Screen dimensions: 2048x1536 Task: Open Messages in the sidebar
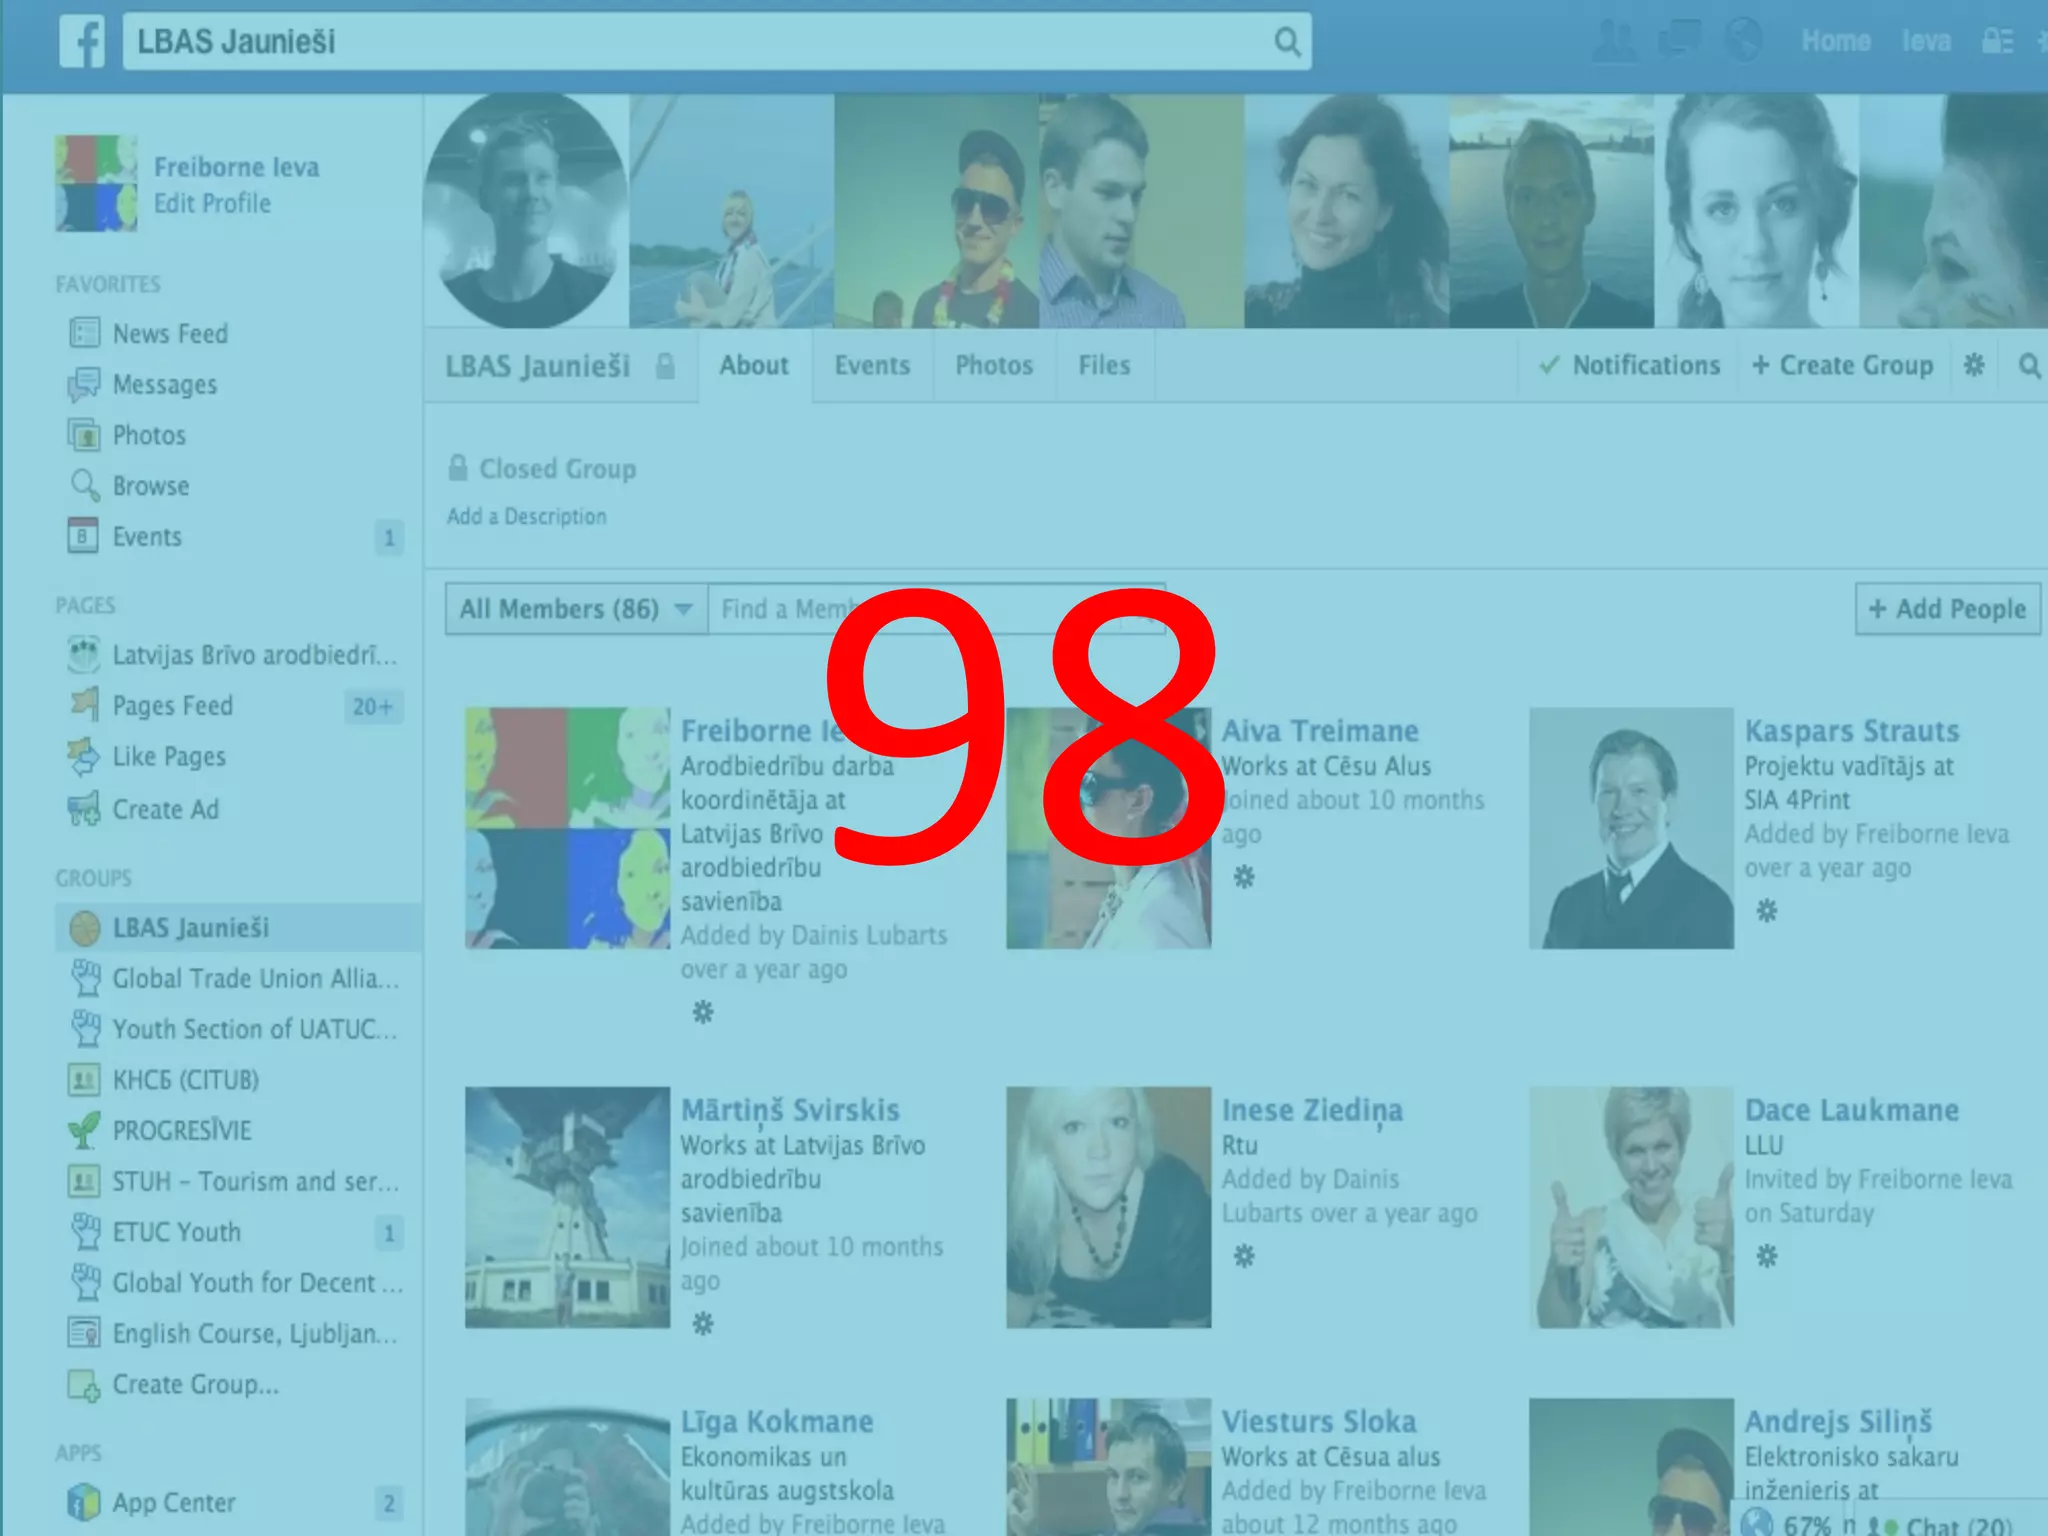pos(164,384)
